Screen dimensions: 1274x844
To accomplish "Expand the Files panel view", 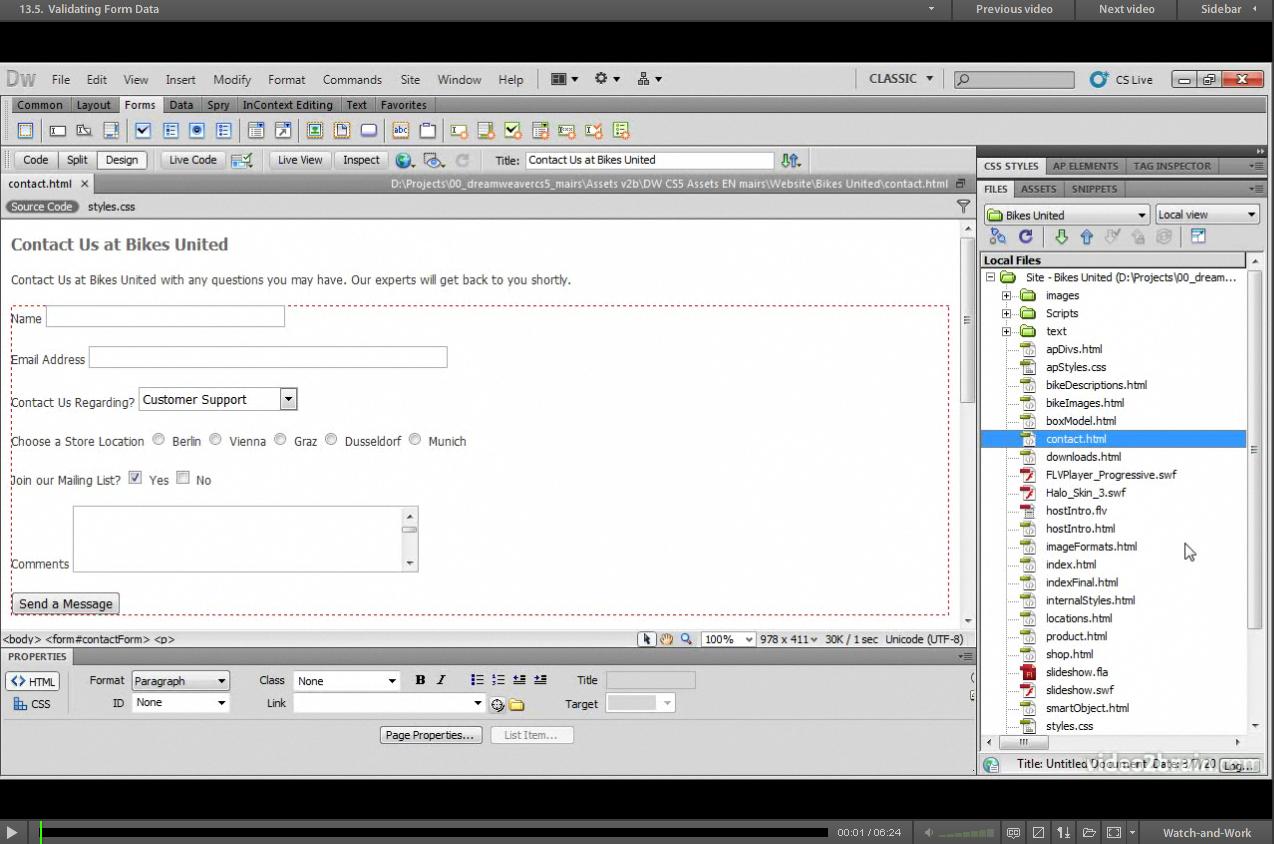I will (1198, 236).
